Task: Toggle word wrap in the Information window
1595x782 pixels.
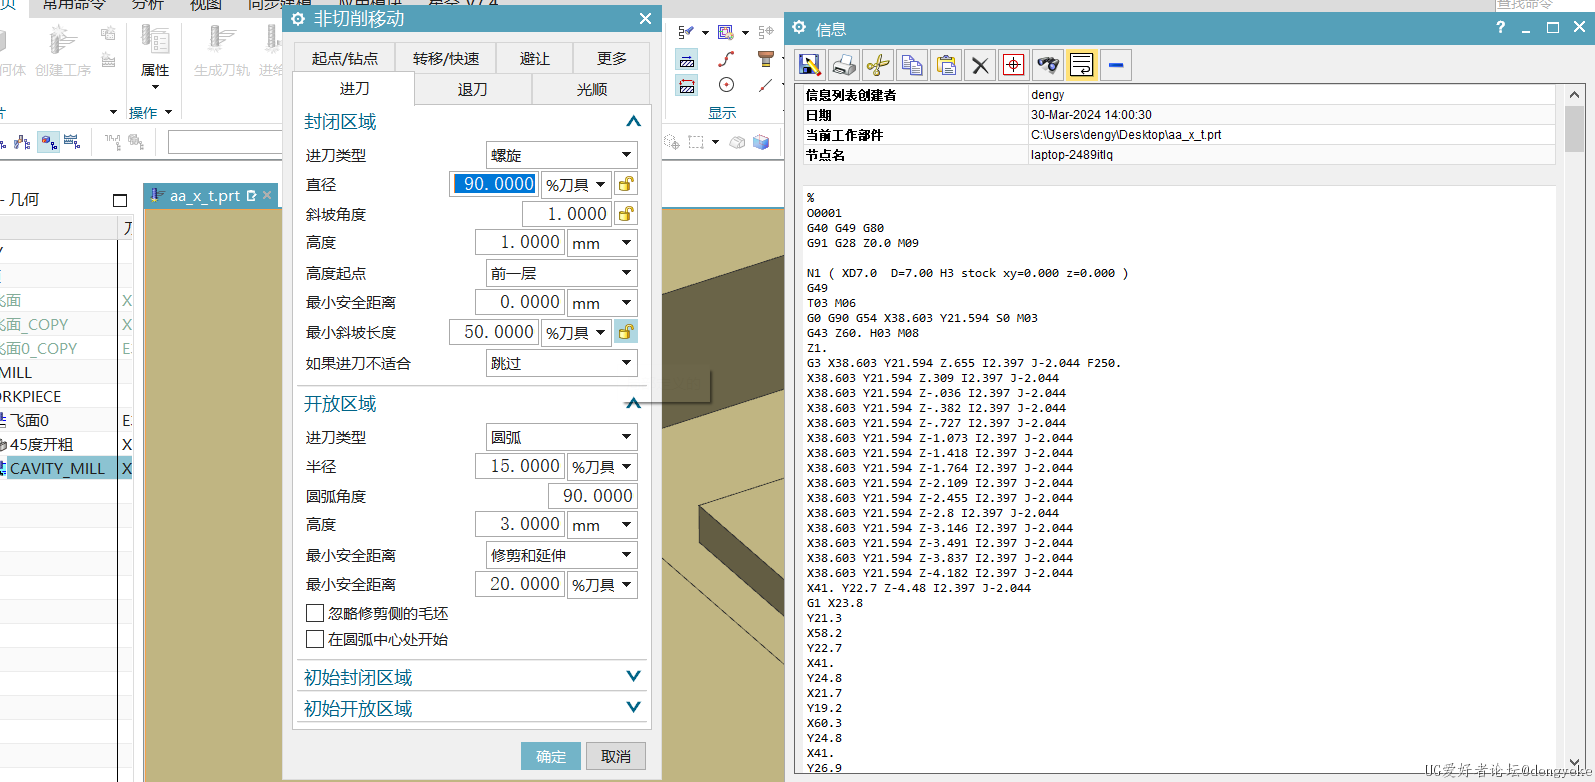Action: pos(1082,65)
